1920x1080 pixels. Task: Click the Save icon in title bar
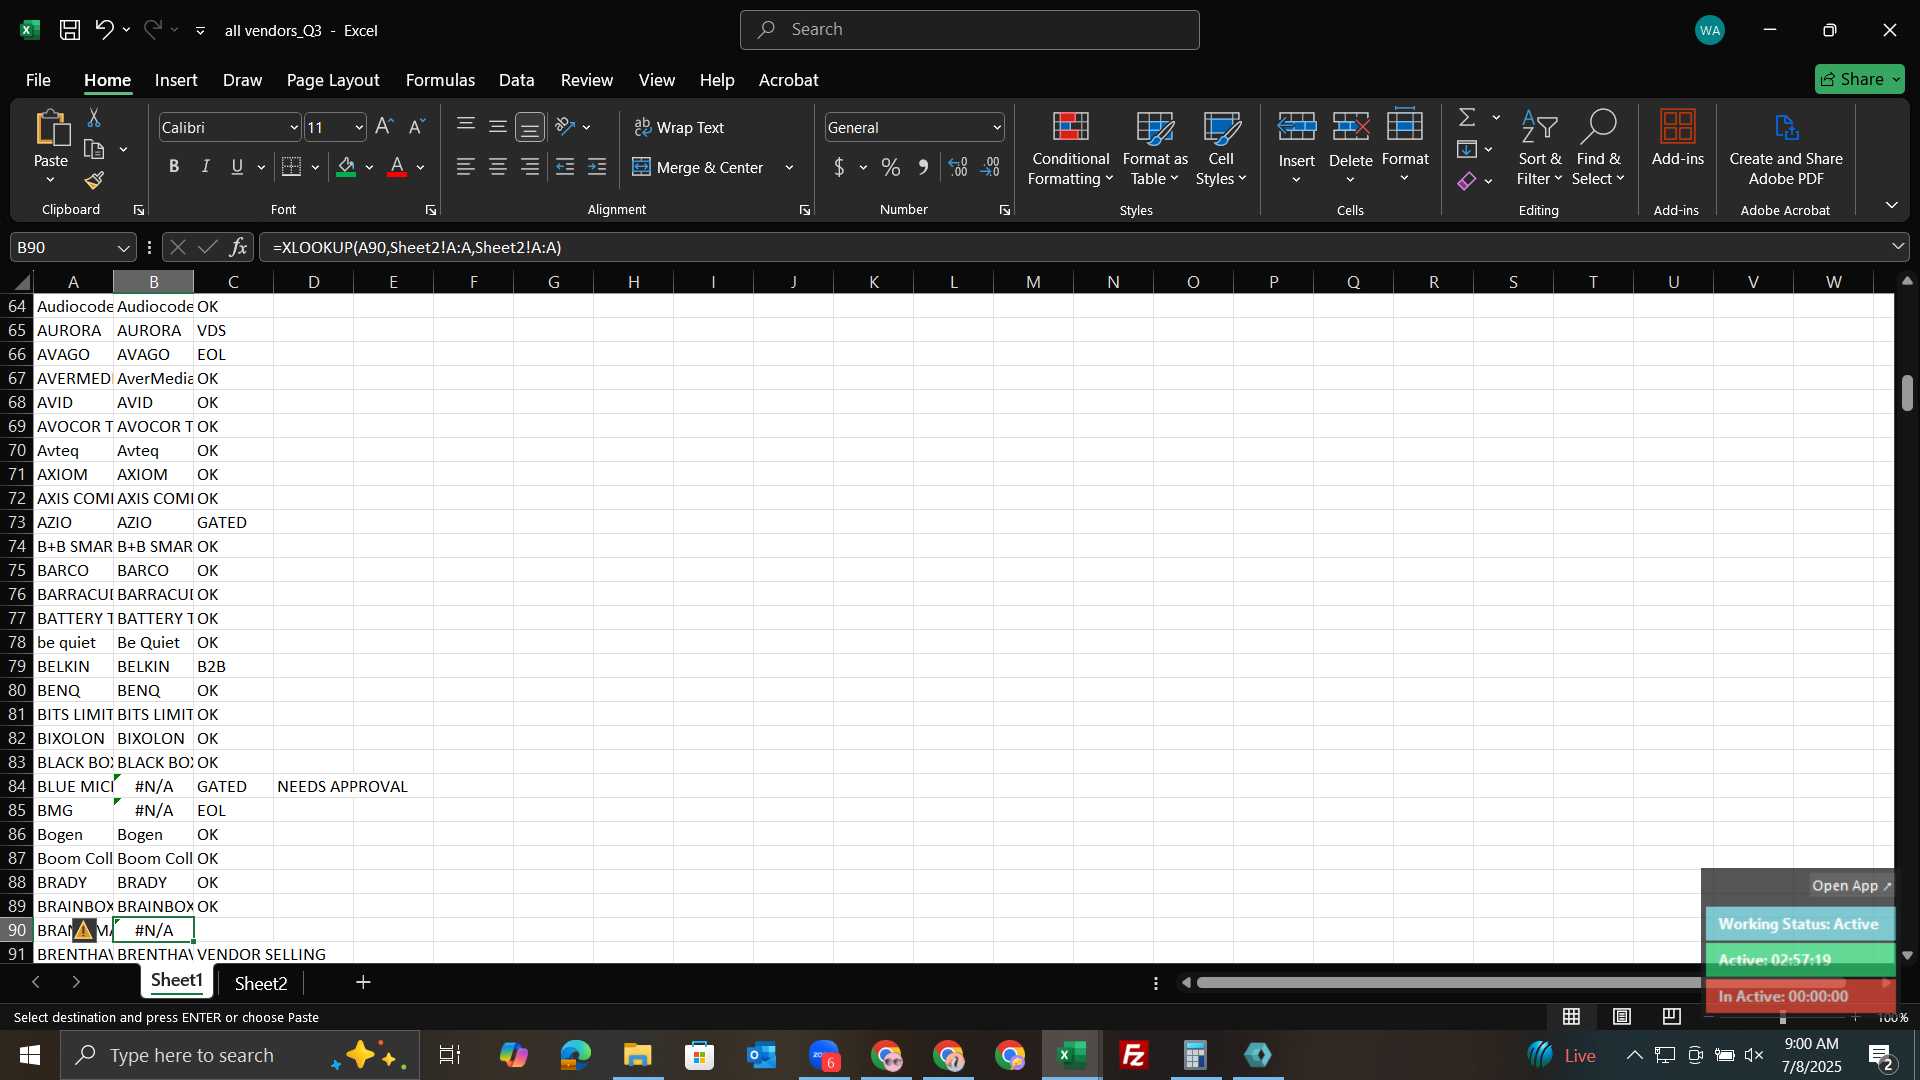[70, 30]
